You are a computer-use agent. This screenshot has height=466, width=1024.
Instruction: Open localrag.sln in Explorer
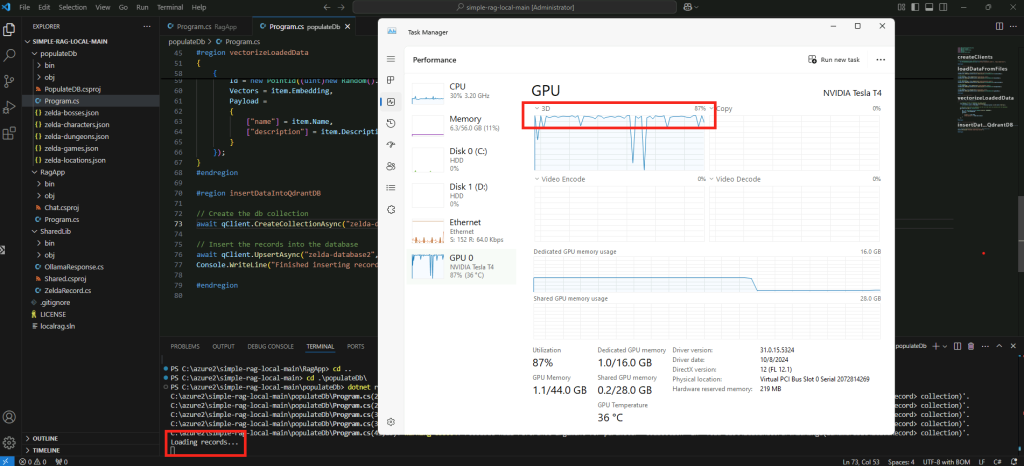tap(57, 326)
